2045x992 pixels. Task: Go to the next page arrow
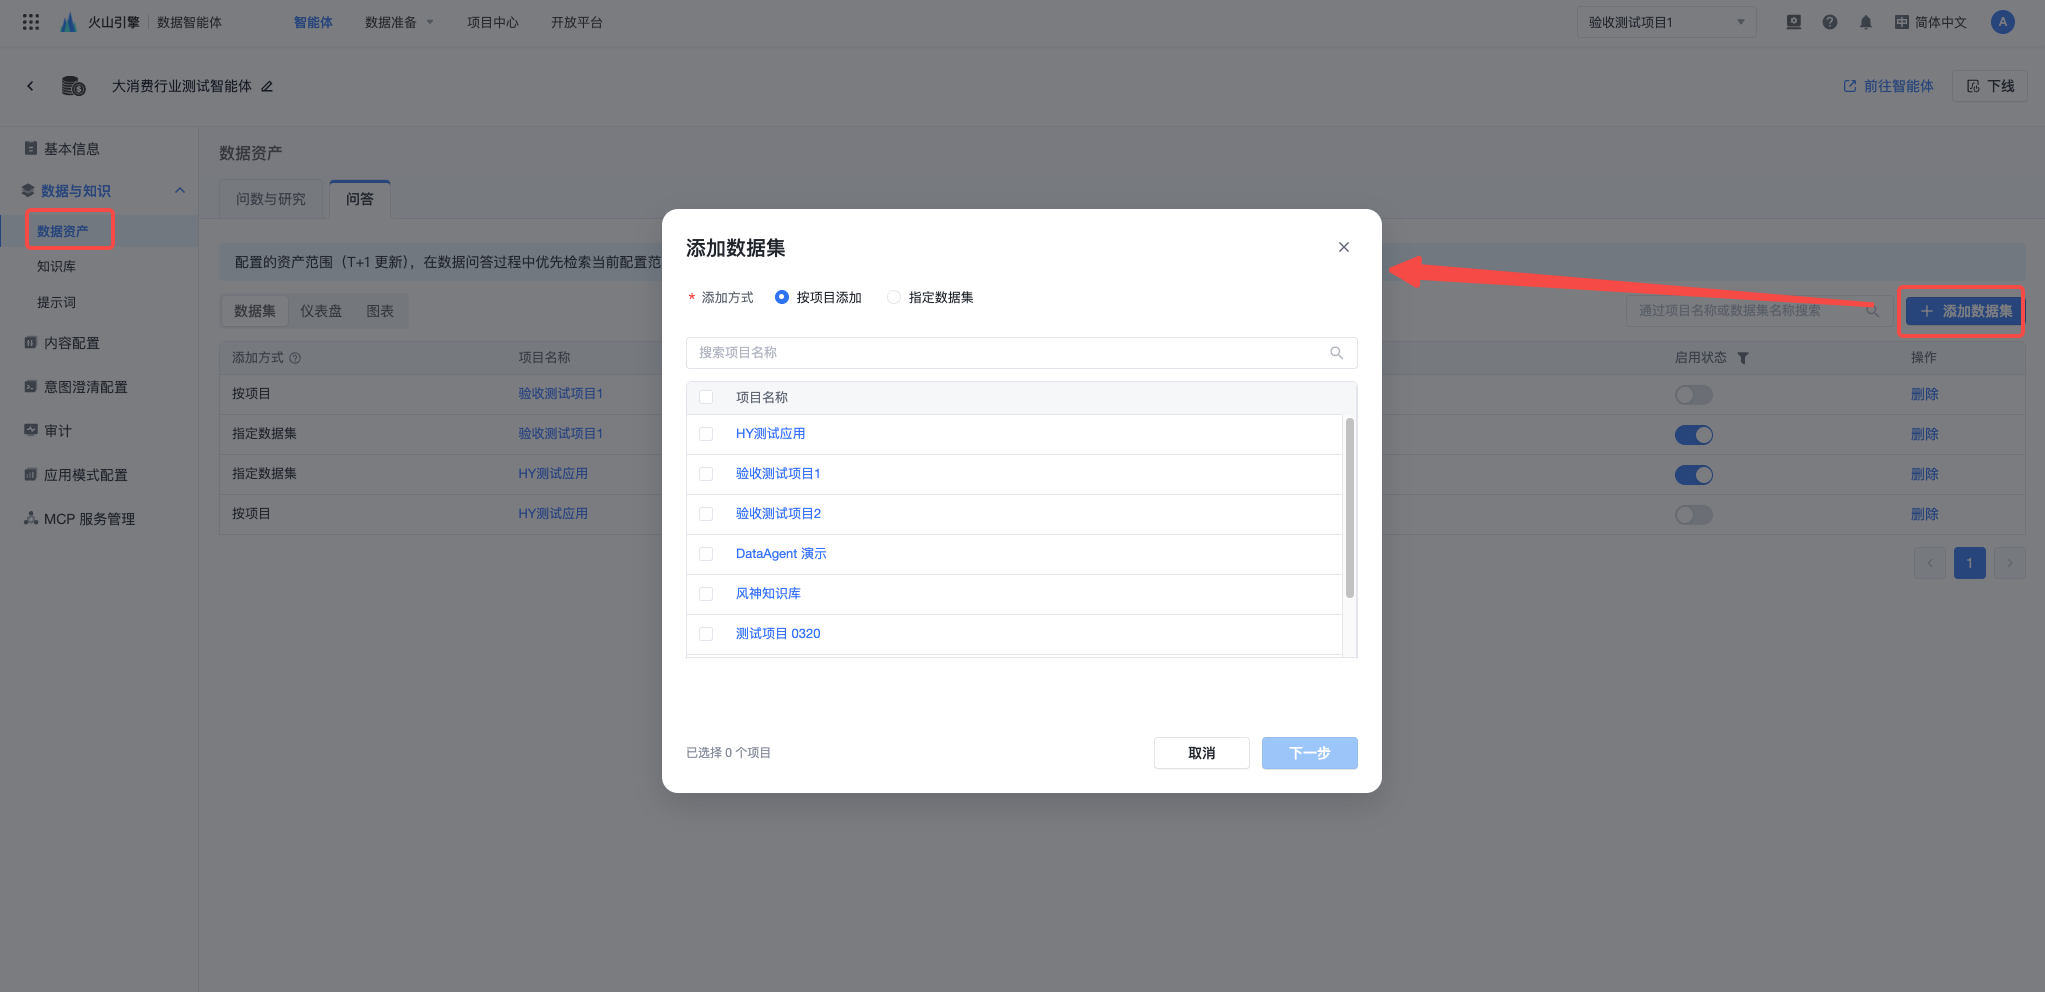[2010, 563]
